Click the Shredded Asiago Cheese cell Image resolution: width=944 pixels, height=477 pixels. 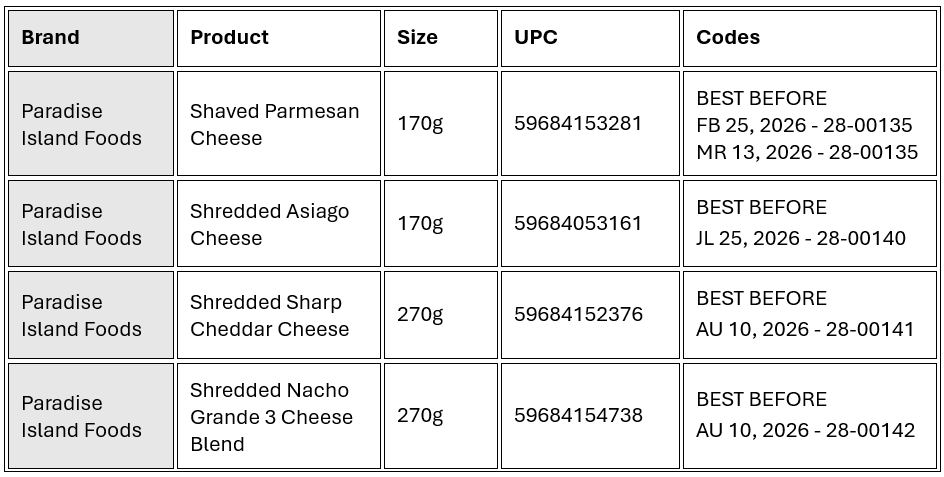(x=270, y=224)
